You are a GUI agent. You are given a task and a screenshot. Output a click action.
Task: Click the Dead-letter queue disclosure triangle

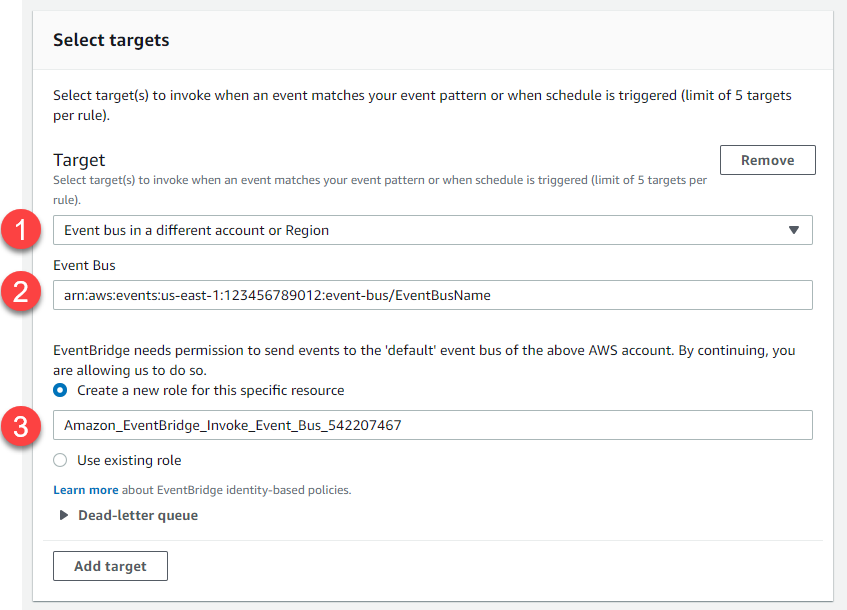64,516
